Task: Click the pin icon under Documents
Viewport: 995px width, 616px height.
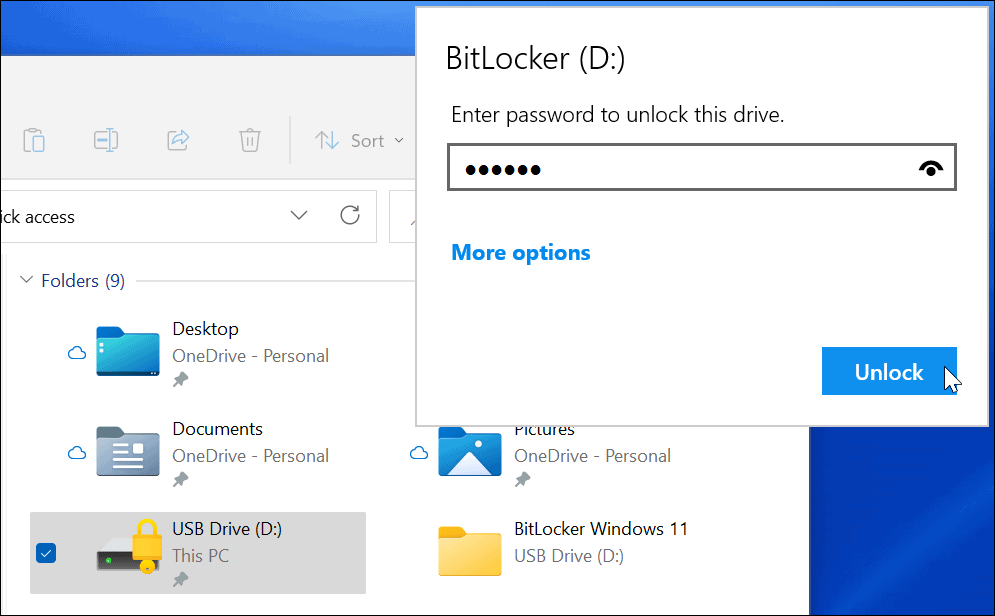Action: click(182, 481)
